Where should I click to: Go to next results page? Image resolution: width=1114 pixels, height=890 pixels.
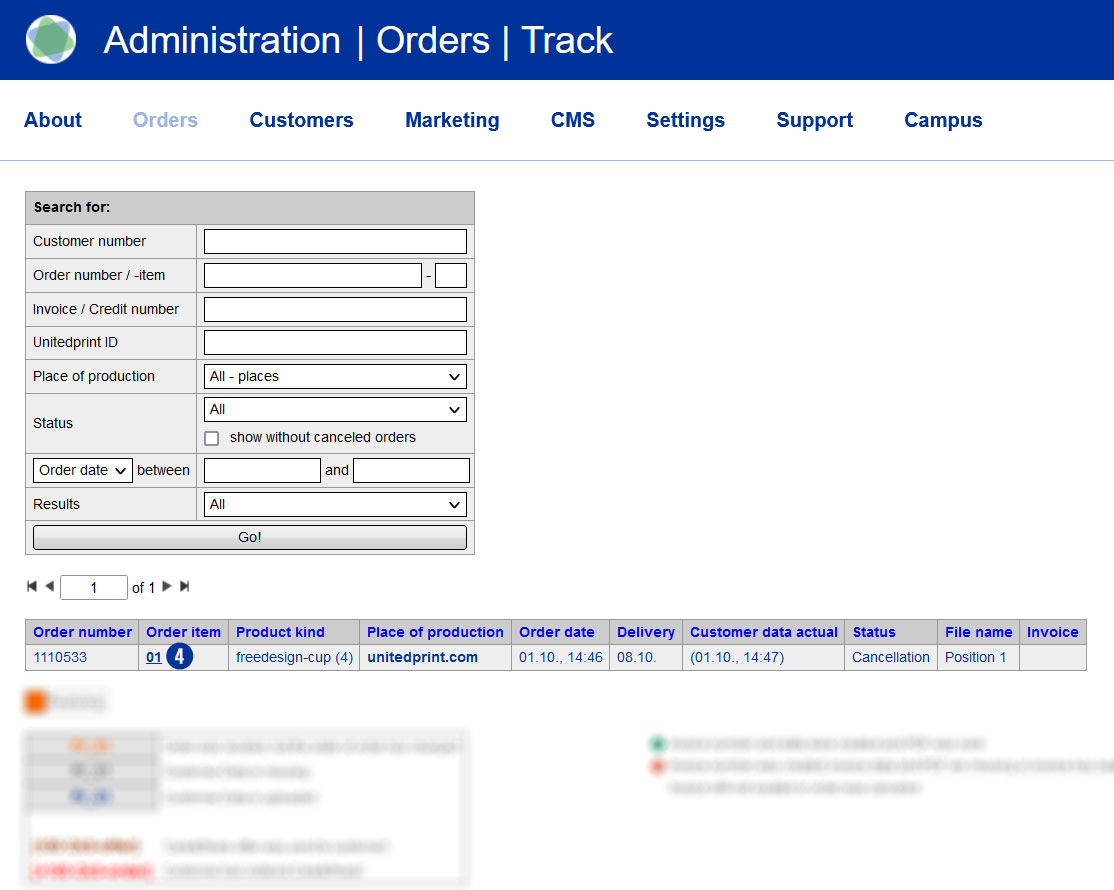[x=167, y=587]
